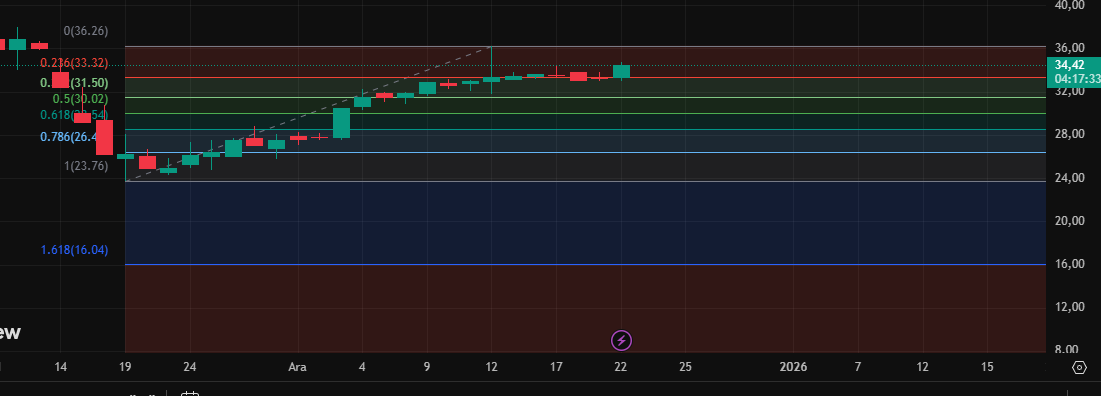
Task: Click price axis label 20,00
Action: [x=1070, y=221]
